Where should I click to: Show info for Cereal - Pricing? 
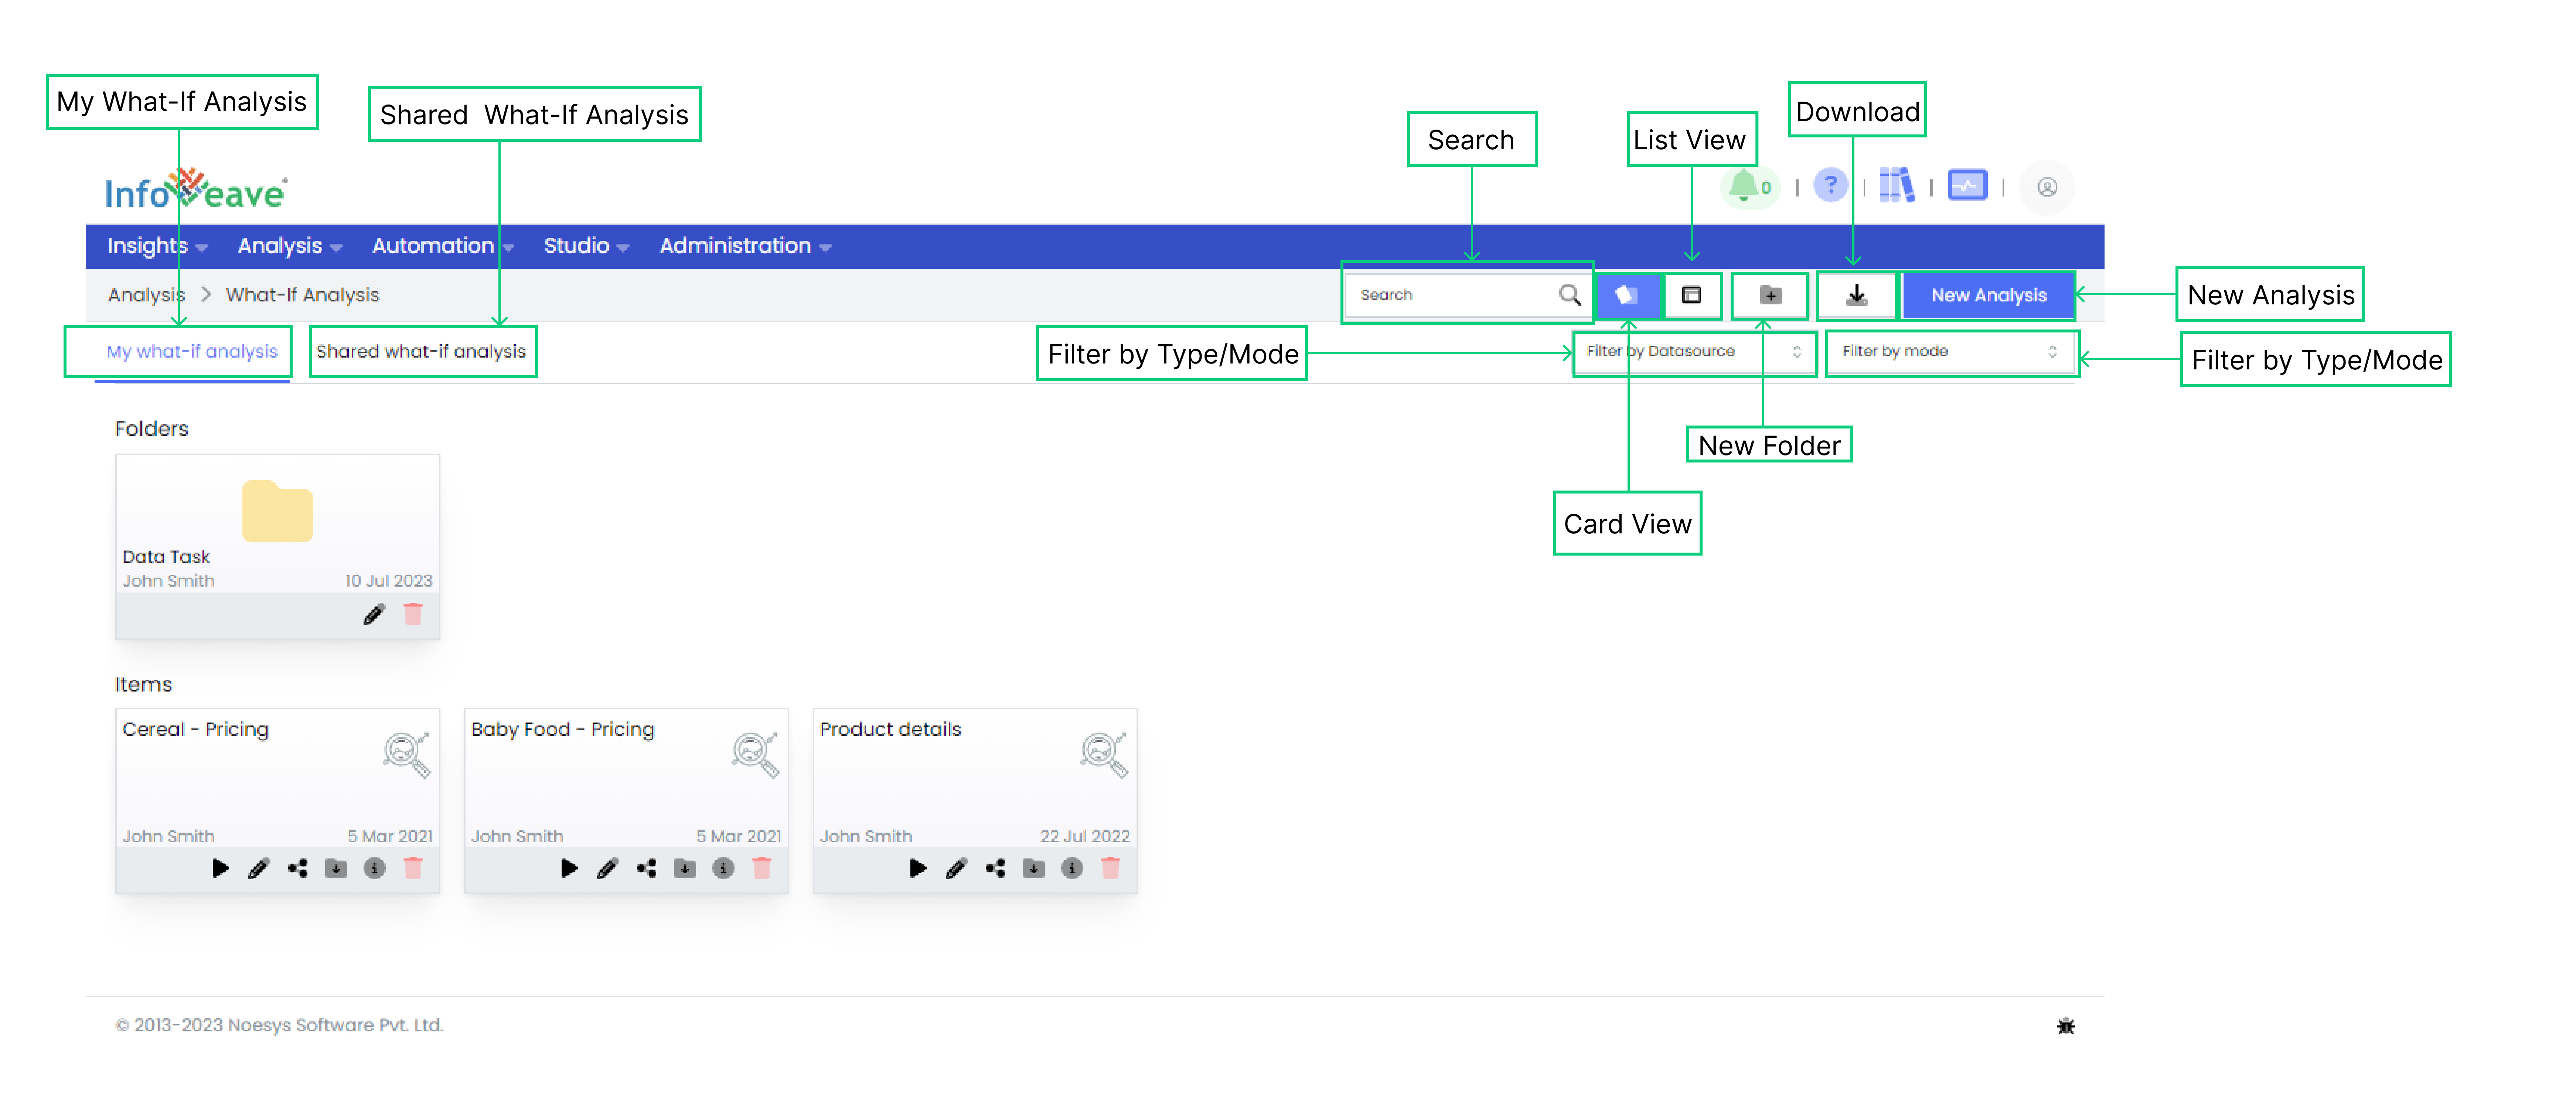tap(374, 868)
